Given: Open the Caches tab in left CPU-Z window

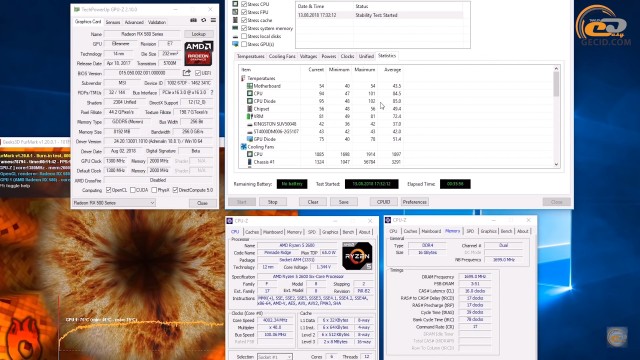Looking at the screenshot, I should (252, 232).
